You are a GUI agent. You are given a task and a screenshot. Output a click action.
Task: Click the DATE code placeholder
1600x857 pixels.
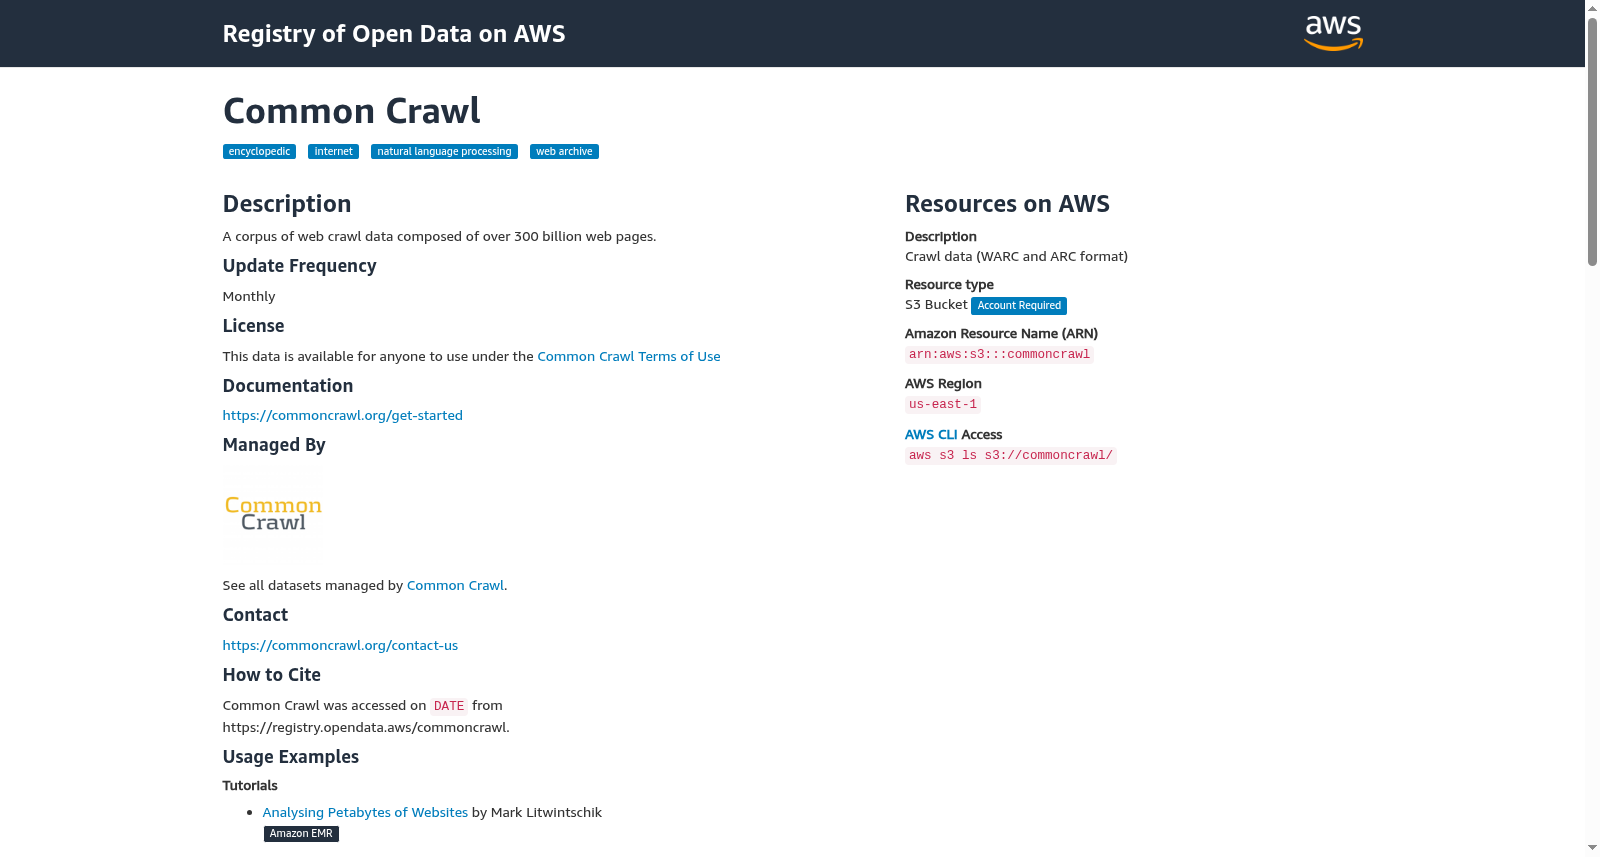449,706
